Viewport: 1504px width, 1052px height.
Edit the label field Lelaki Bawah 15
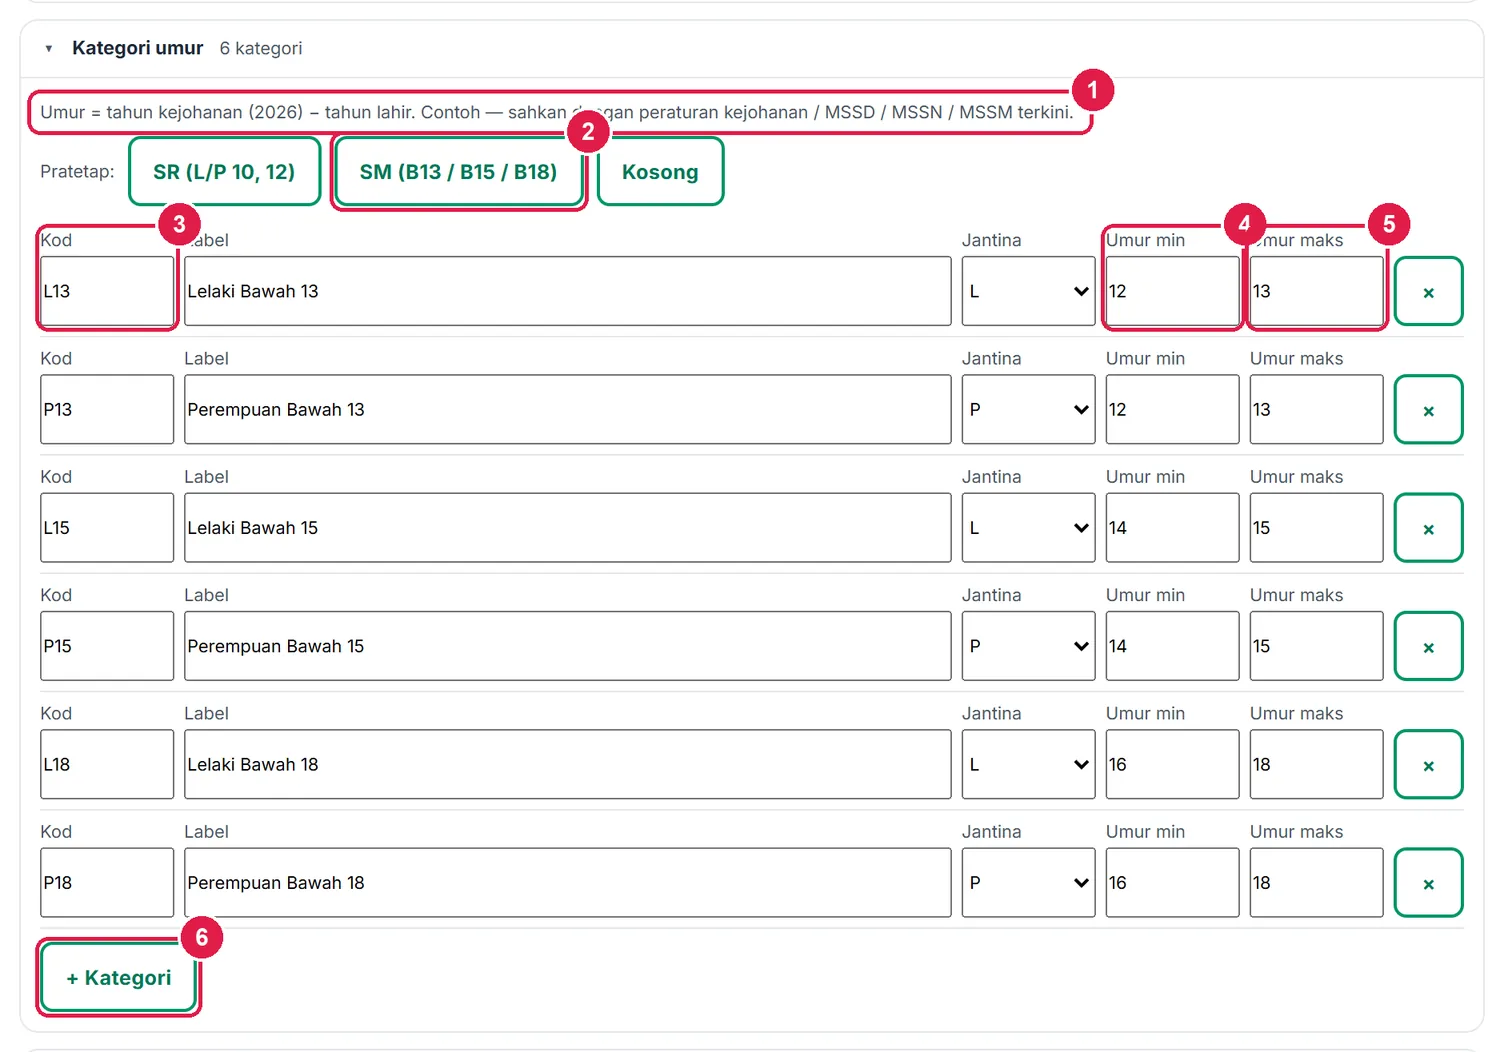pos(567,528)
